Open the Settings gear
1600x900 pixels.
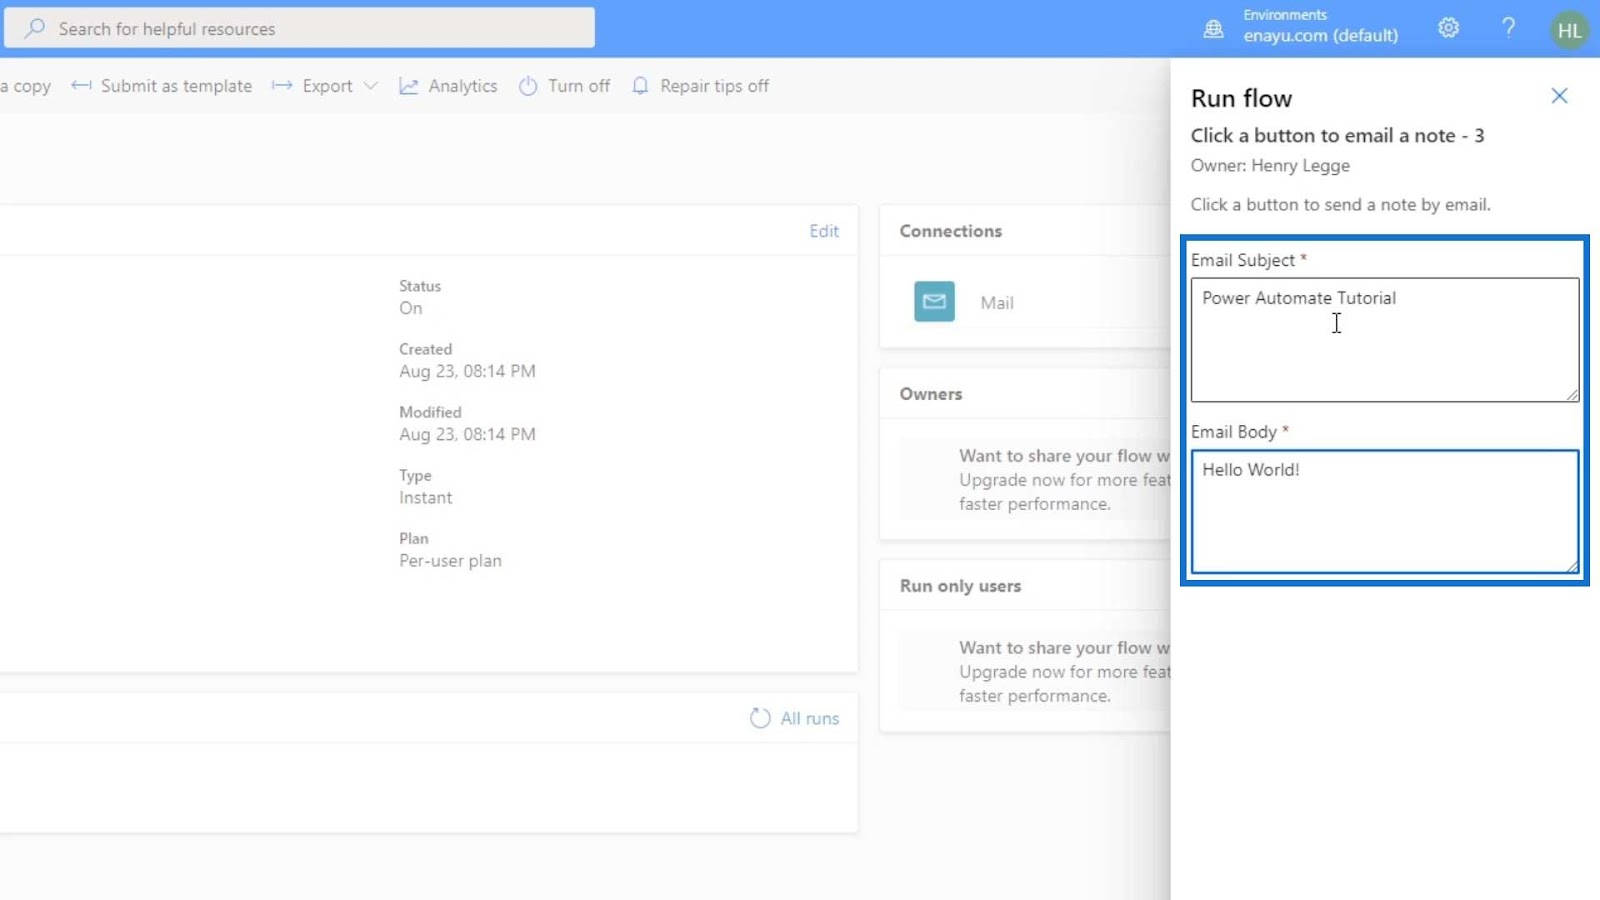click(1448, 28)
